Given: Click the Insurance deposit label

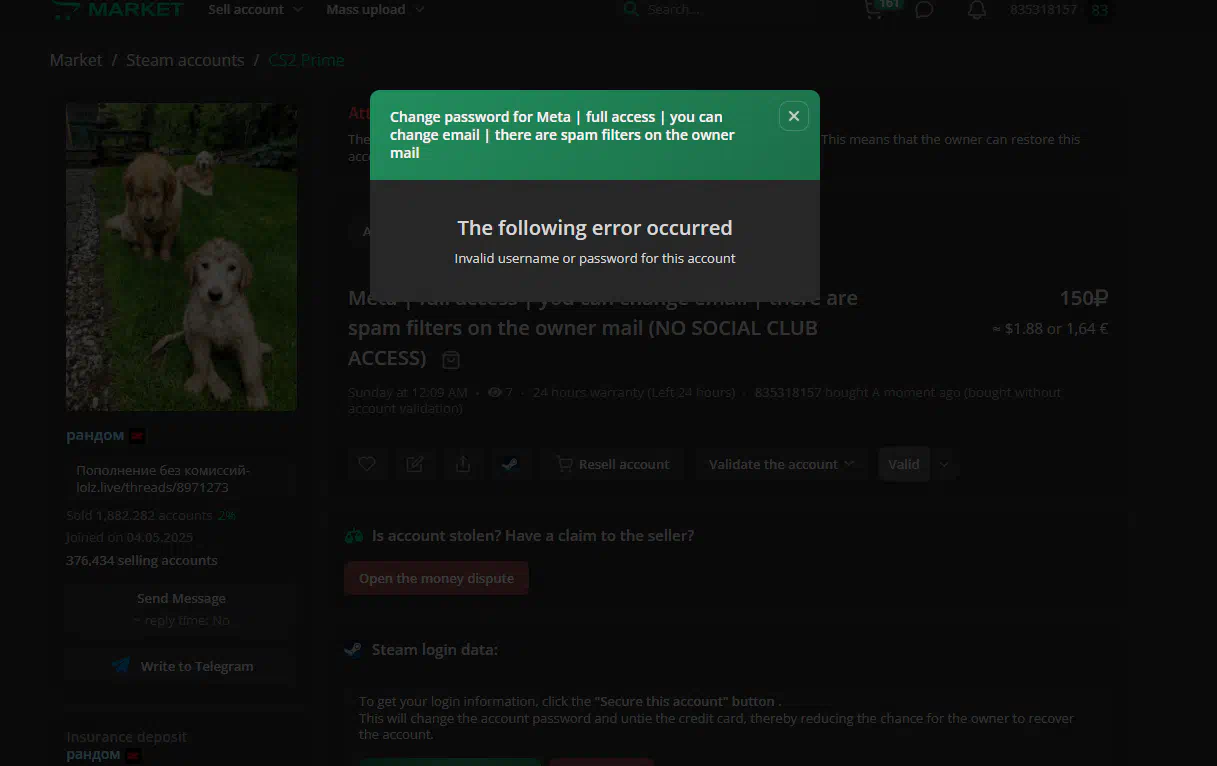Looking at the screenshot, I should (x=127, y=737).
